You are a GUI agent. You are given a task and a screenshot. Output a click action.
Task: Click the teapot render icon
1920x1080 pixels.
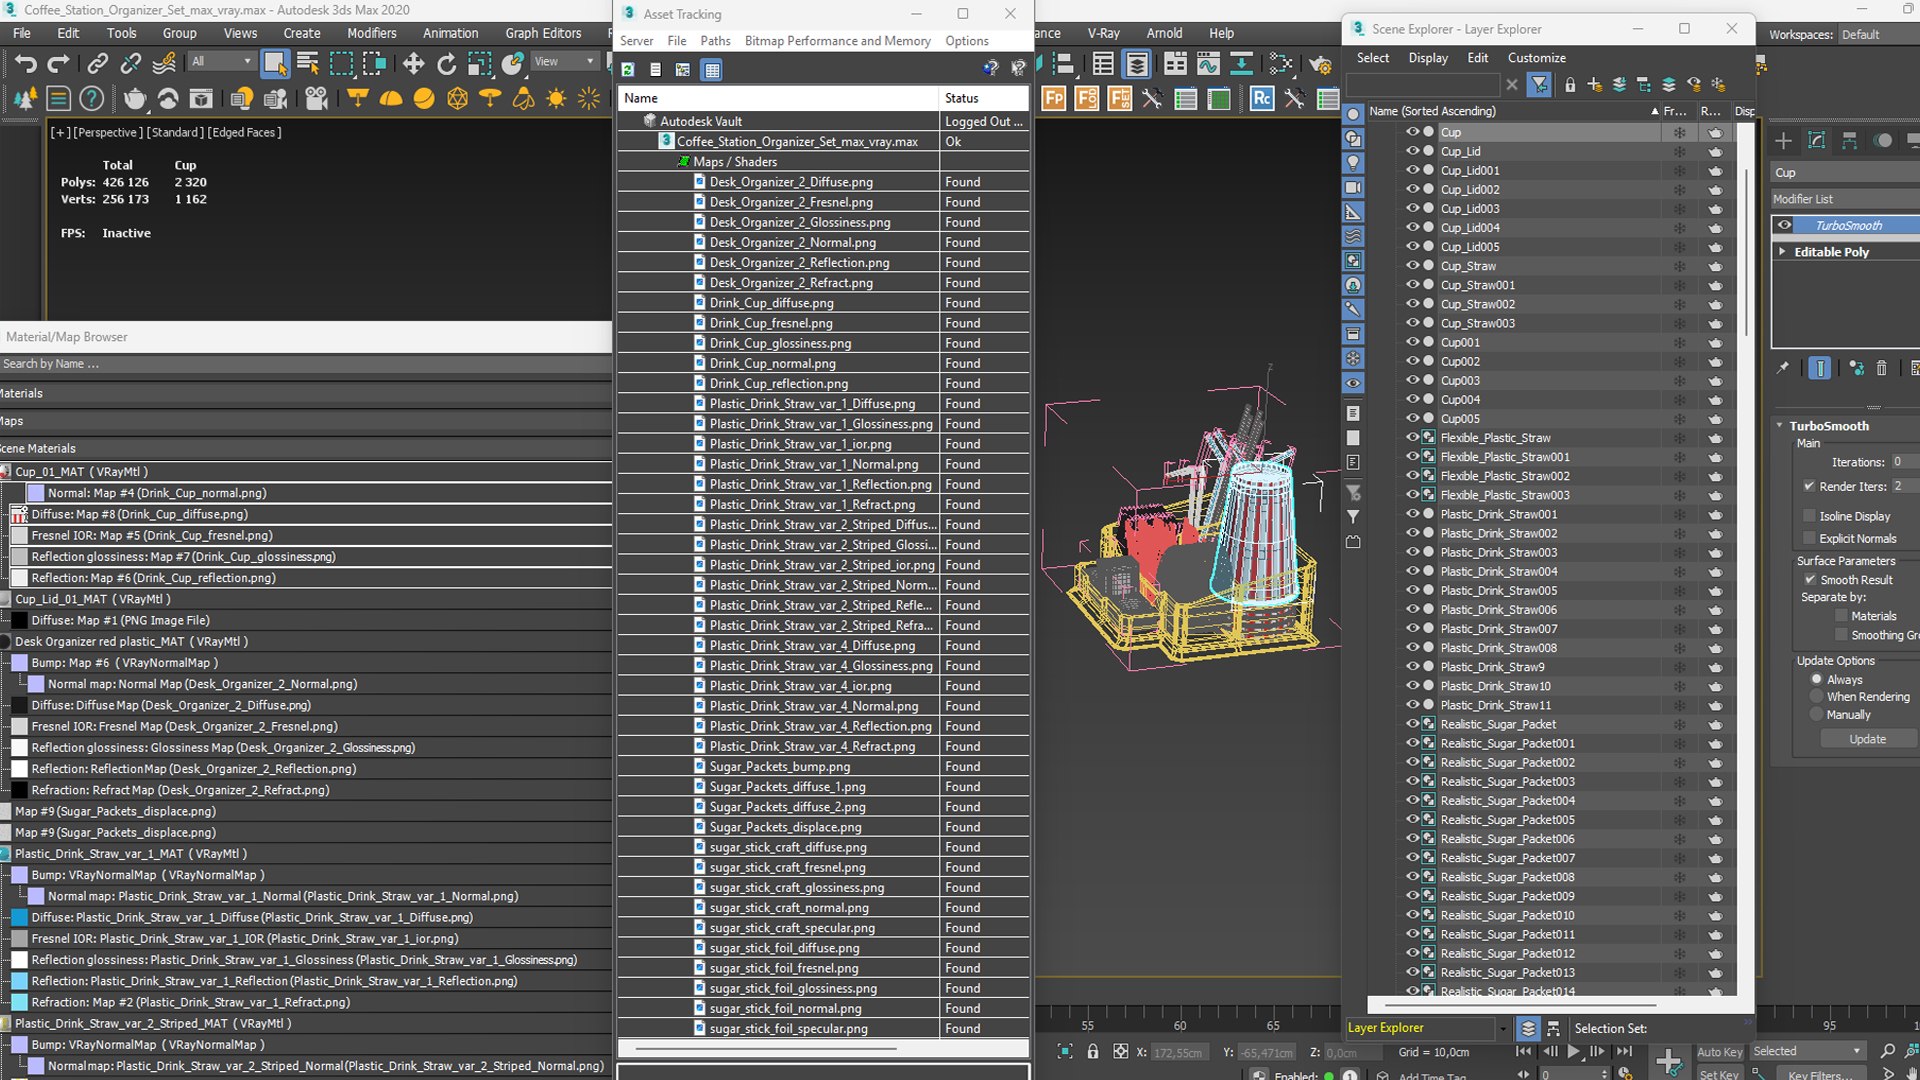[134, 98]
